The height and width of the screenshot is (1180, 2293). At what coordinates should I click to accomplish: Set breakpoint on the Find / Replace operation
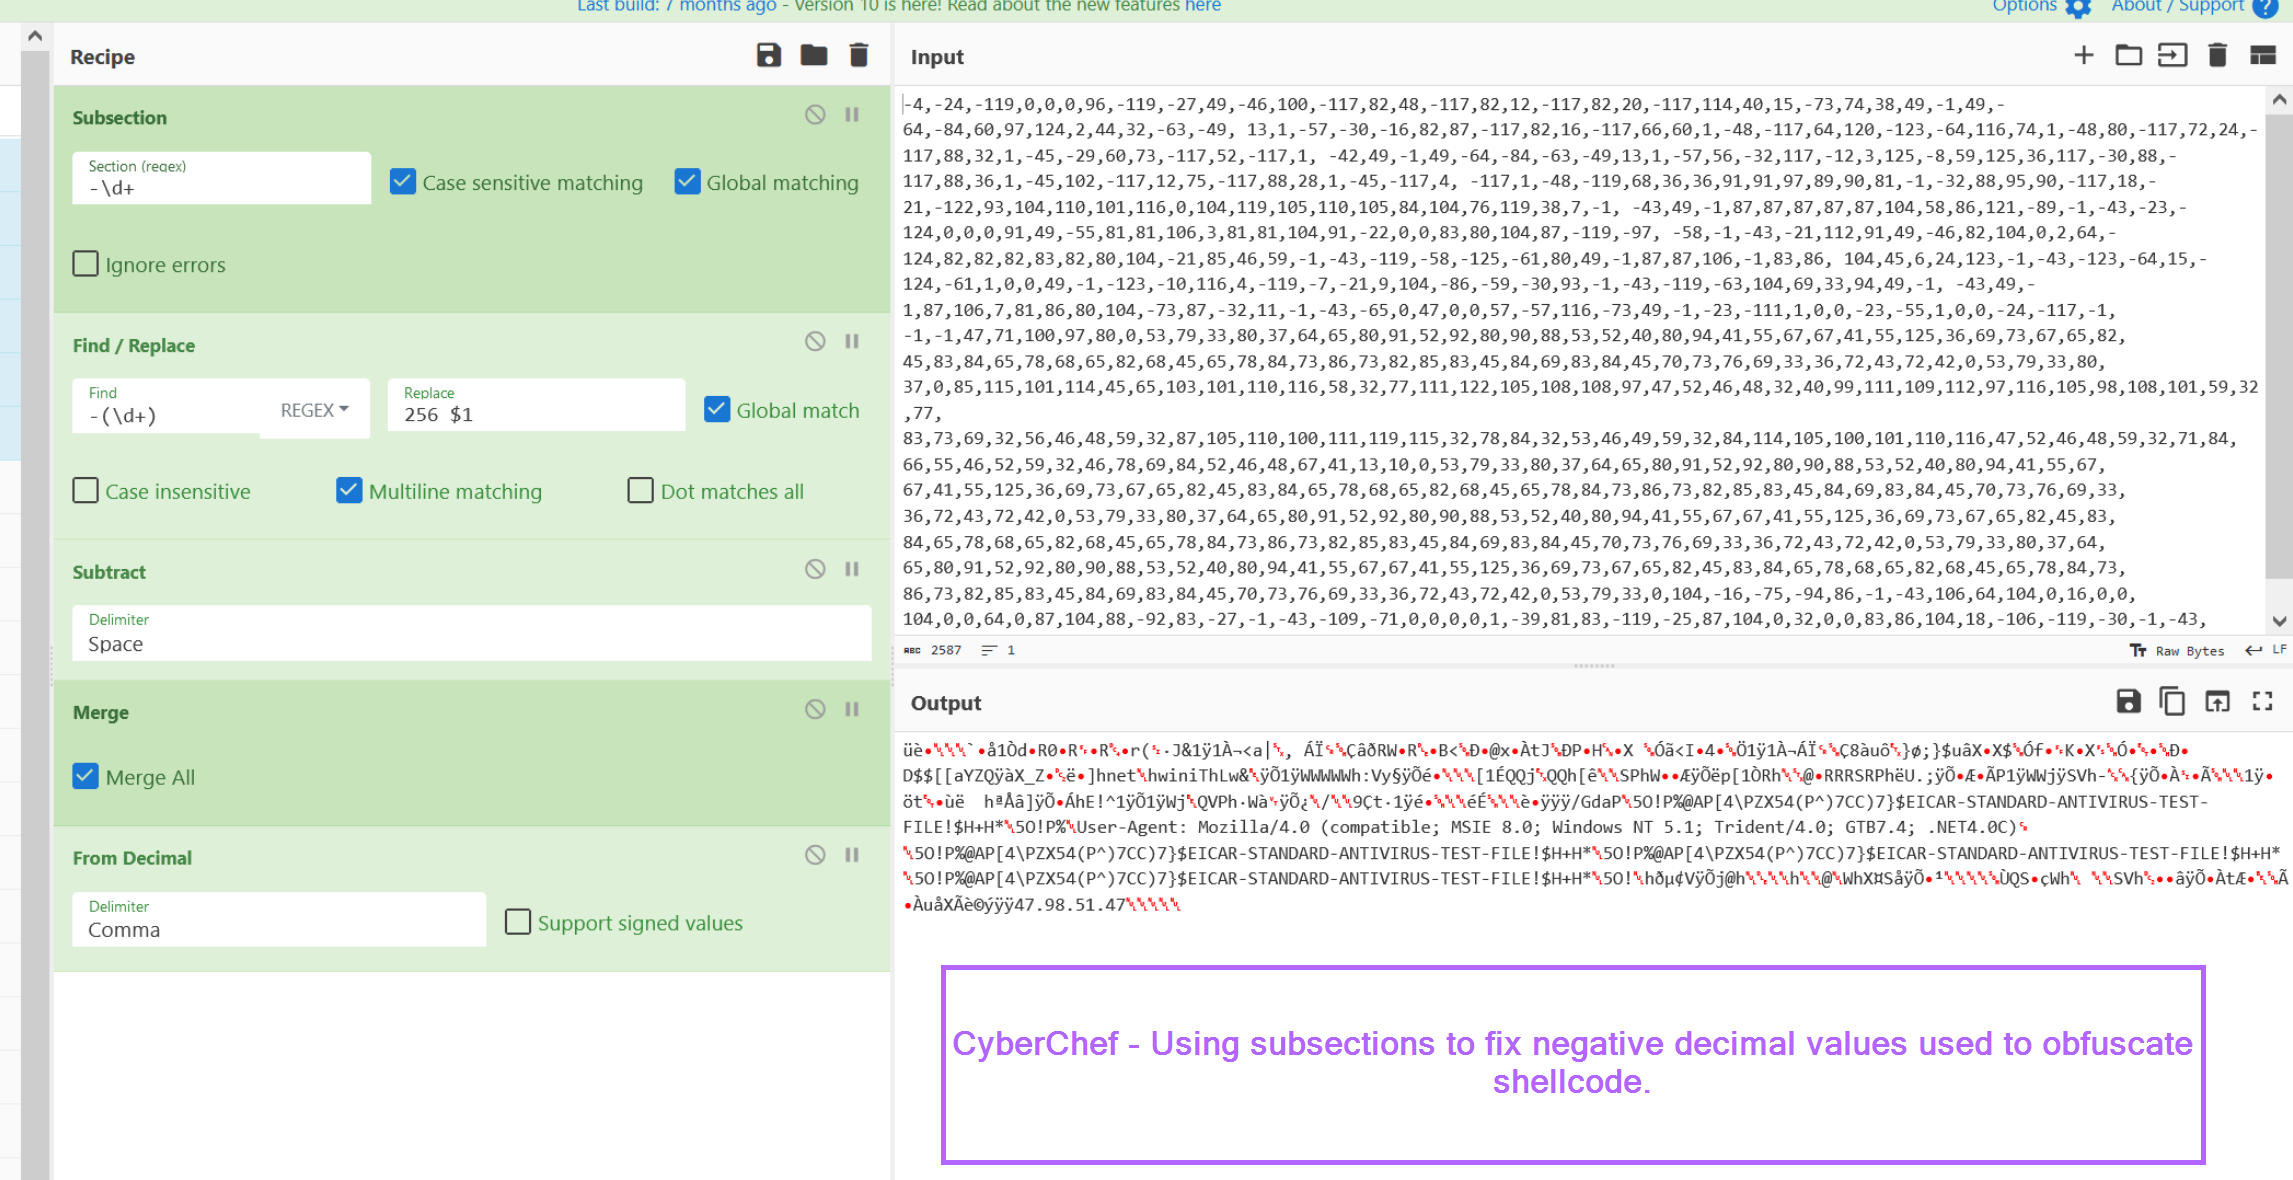pyautogui.click(x=852, y=342)
